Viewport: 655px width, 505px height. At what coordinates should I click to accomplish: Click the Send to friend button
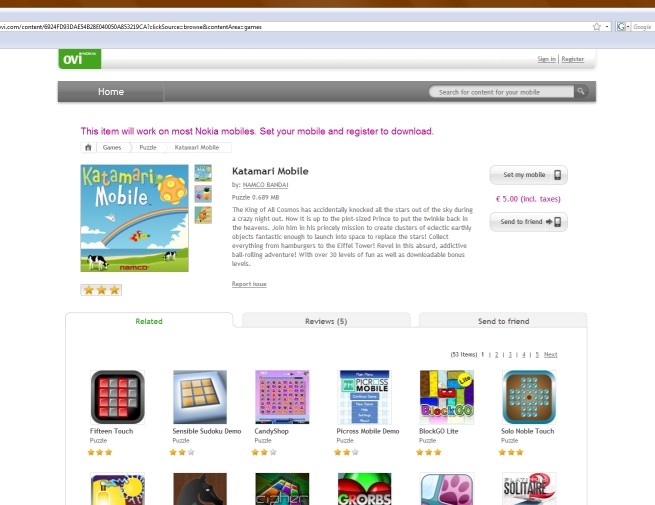tap(528, 221)
